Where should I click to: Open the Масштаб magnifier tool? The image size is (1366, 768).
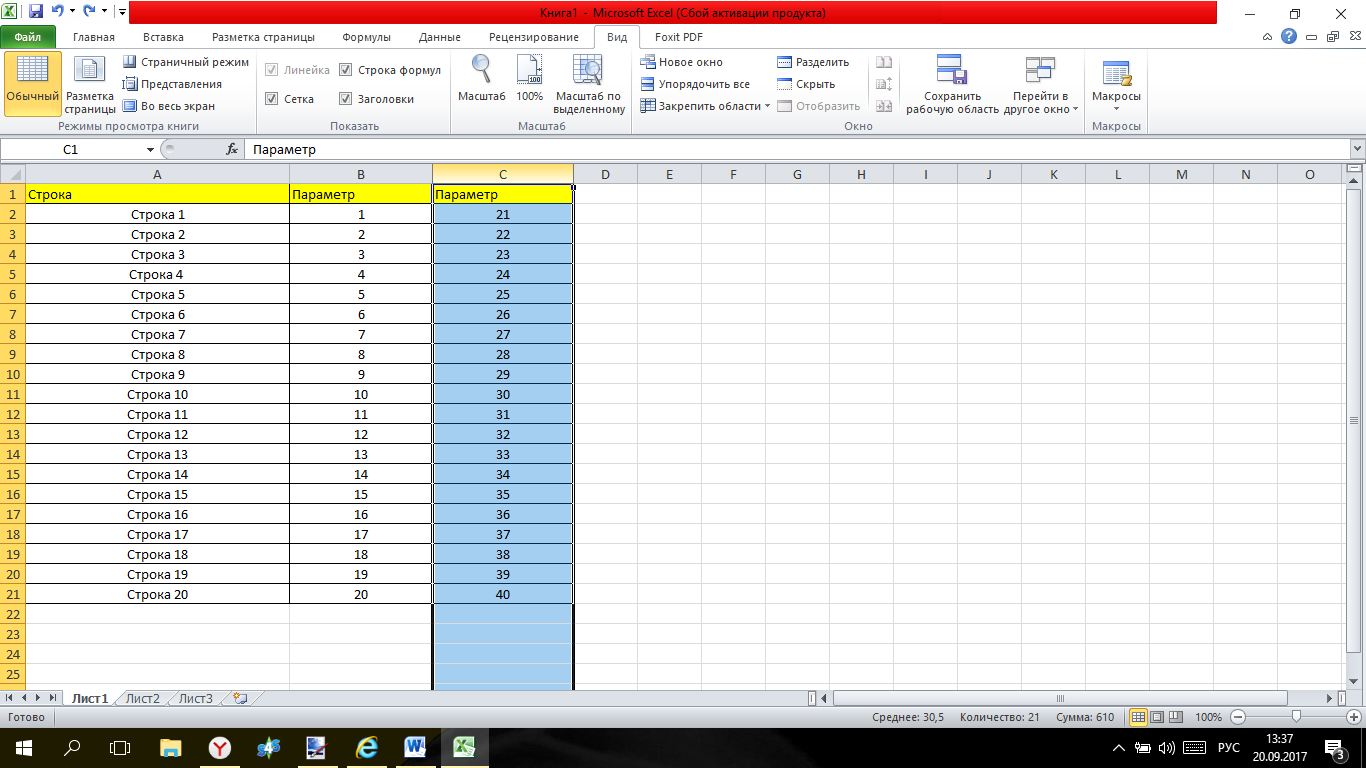481,71
